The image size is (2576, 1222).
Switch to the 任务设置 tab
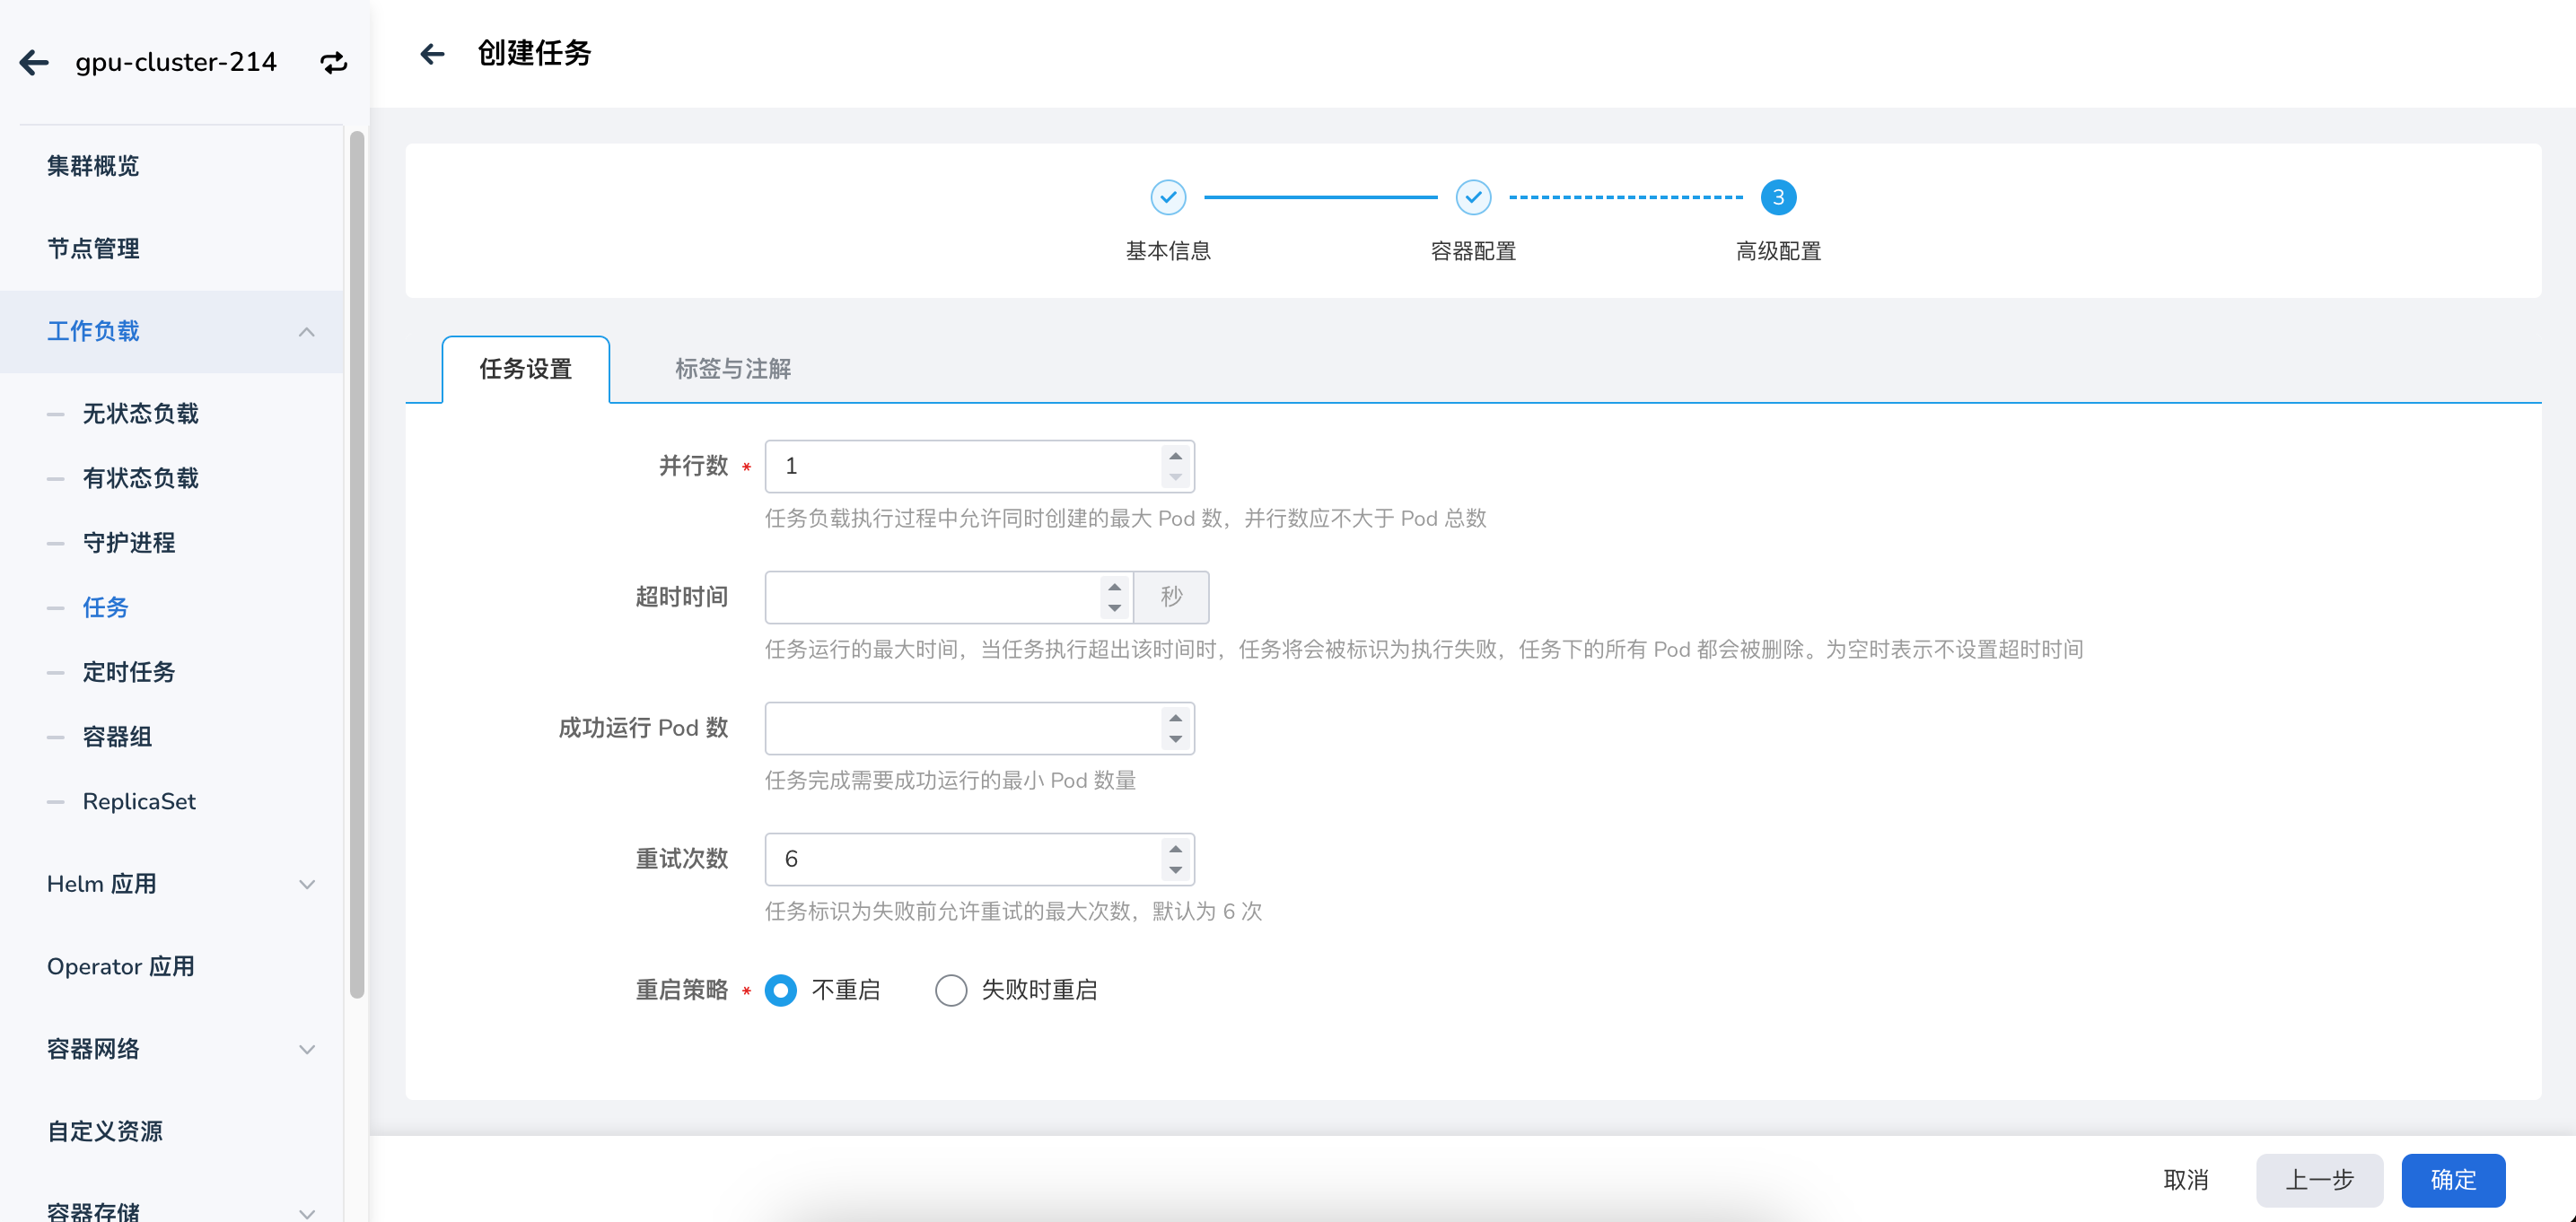[525, 369]
